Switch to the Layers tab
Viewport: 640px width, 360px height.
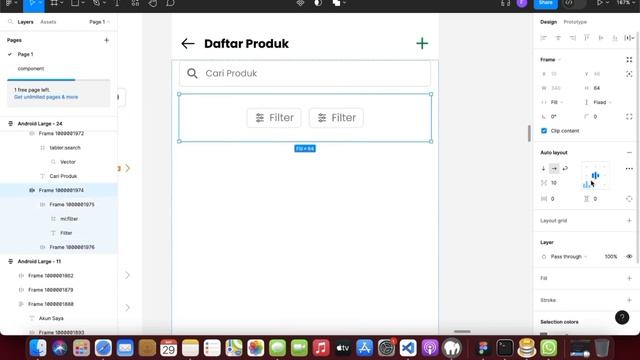click(x=25, y=22)
